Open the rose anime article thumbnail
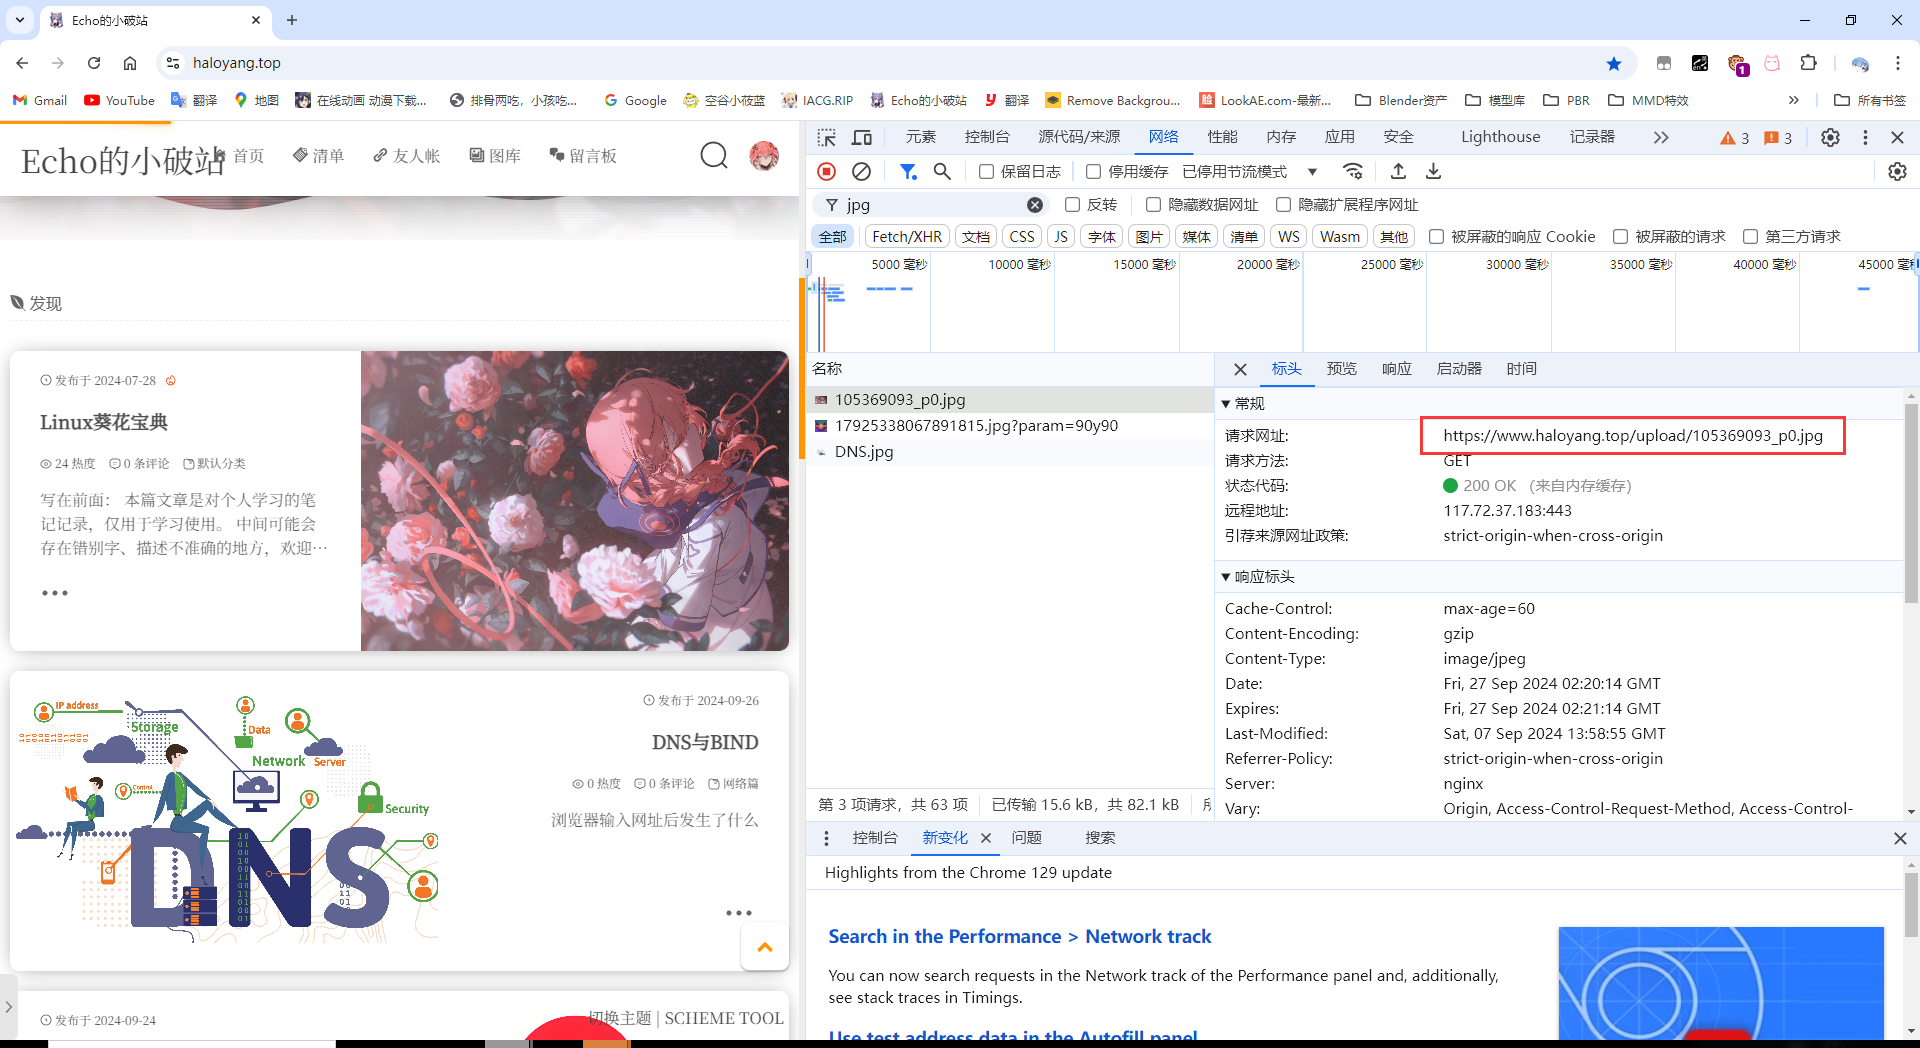The width and height of the screenshot is (1920, 1048). (x=575, y=501)
